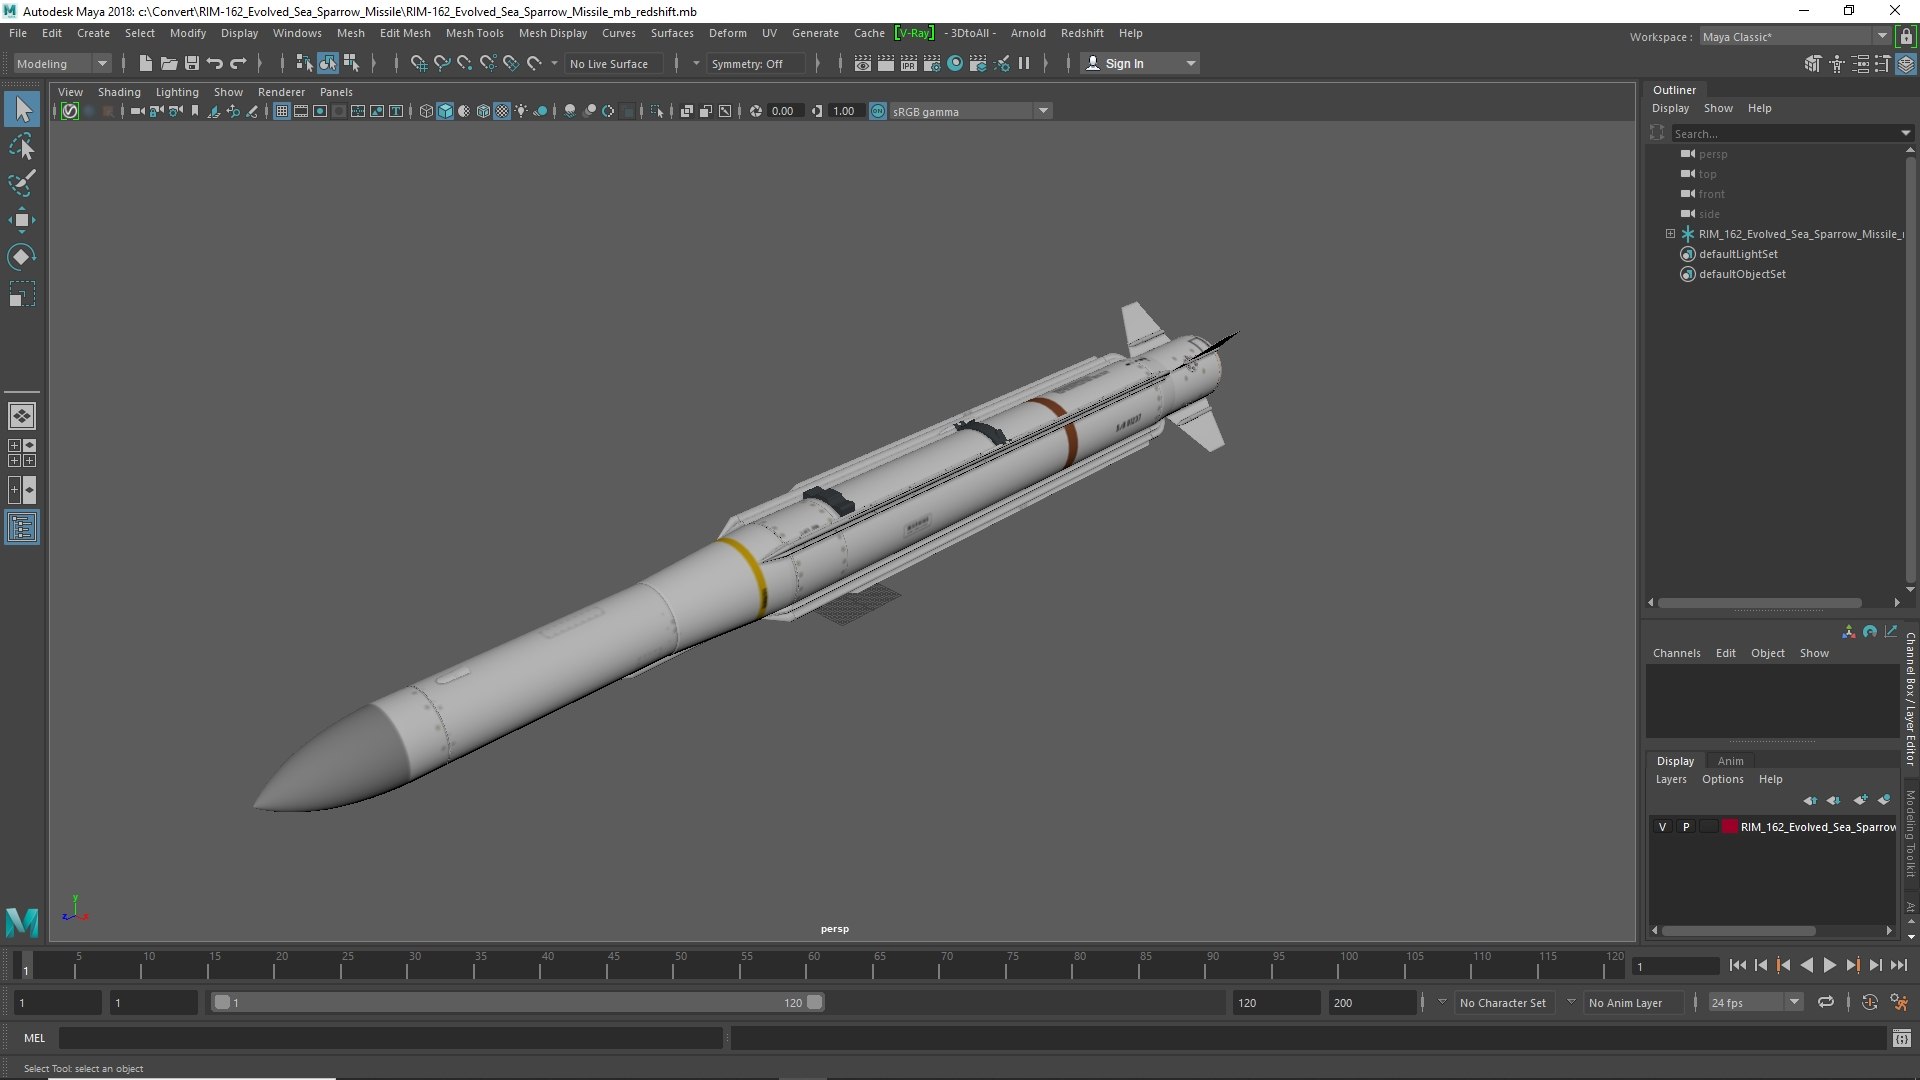Open the sRGB gamma view transform dropdown
This screenshot has width=1920, height=1080.
coord(969,111)
